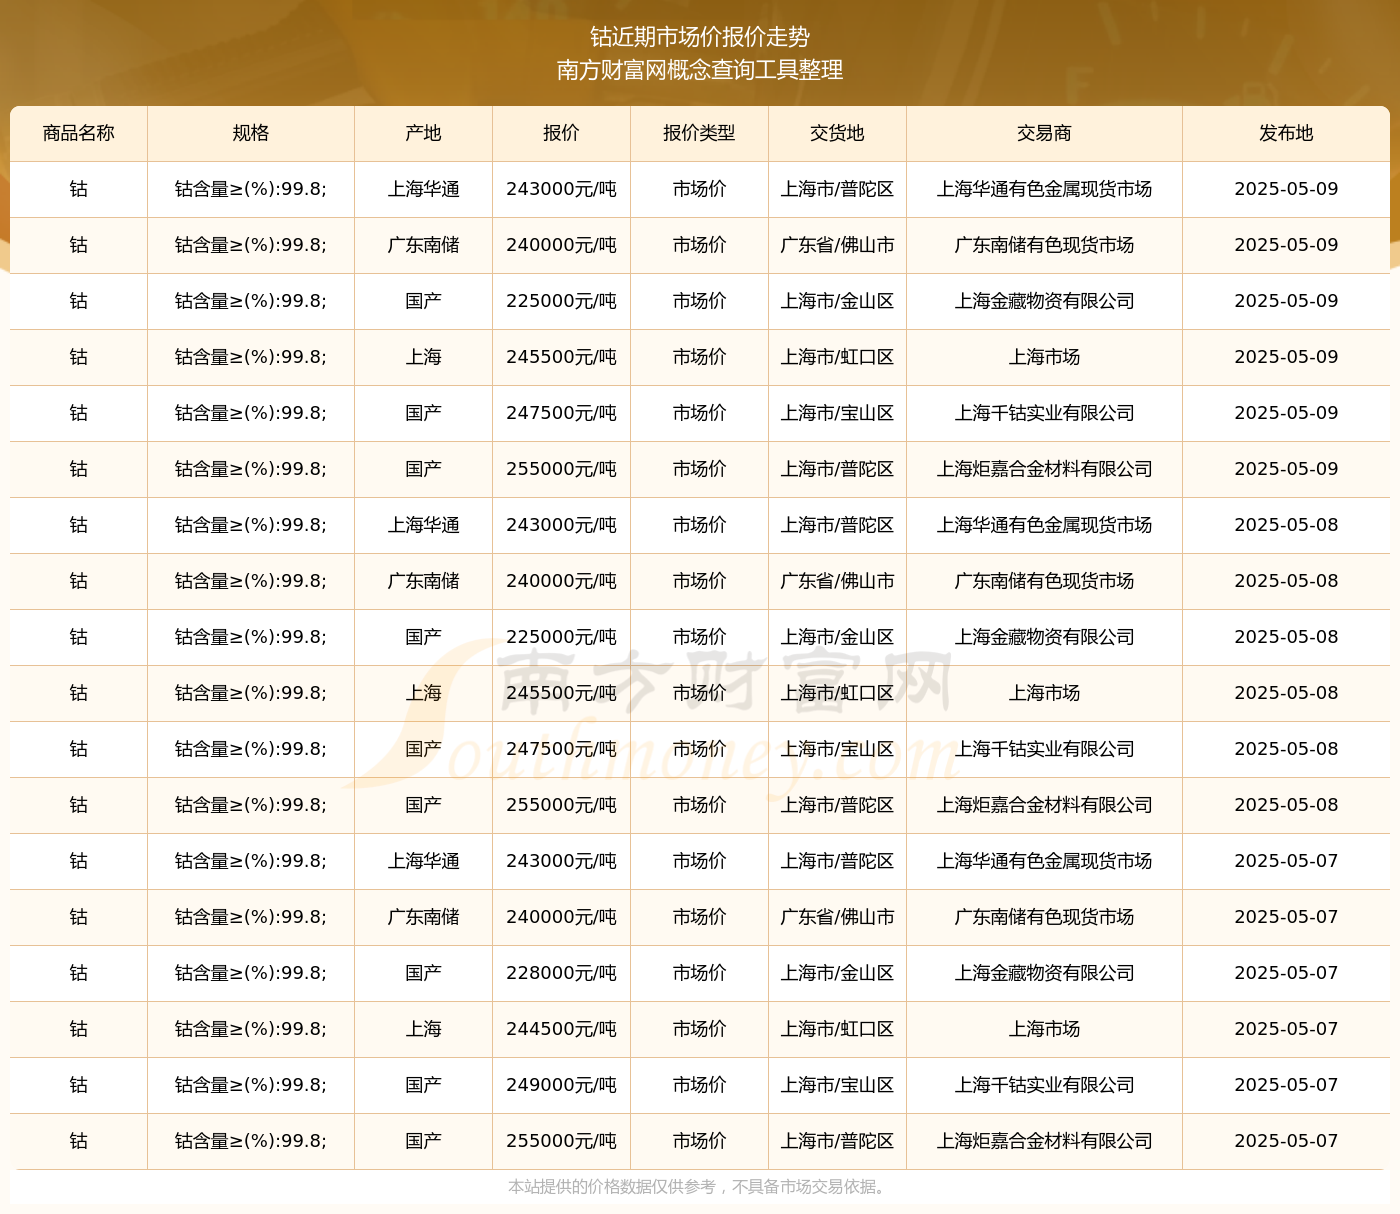This screenshot has height=1214, width=1400.
Task: Click 钴含量≥(%):99.8; in the 249000元/吨 row
Action: coord(251,1085)
